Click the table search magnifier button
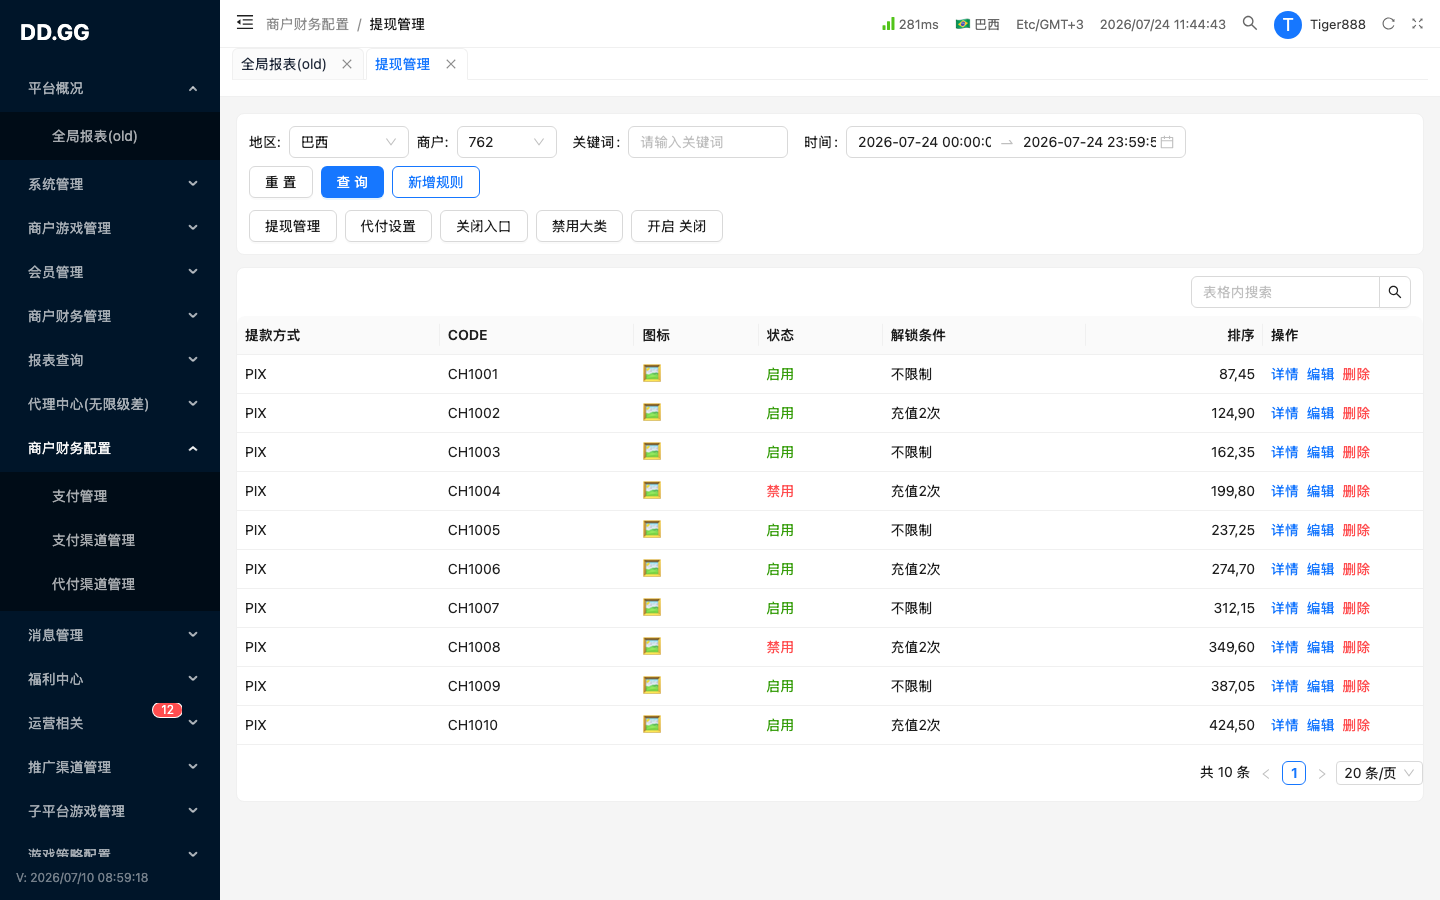This screenshot has width=1440, height=900. 1395,292
